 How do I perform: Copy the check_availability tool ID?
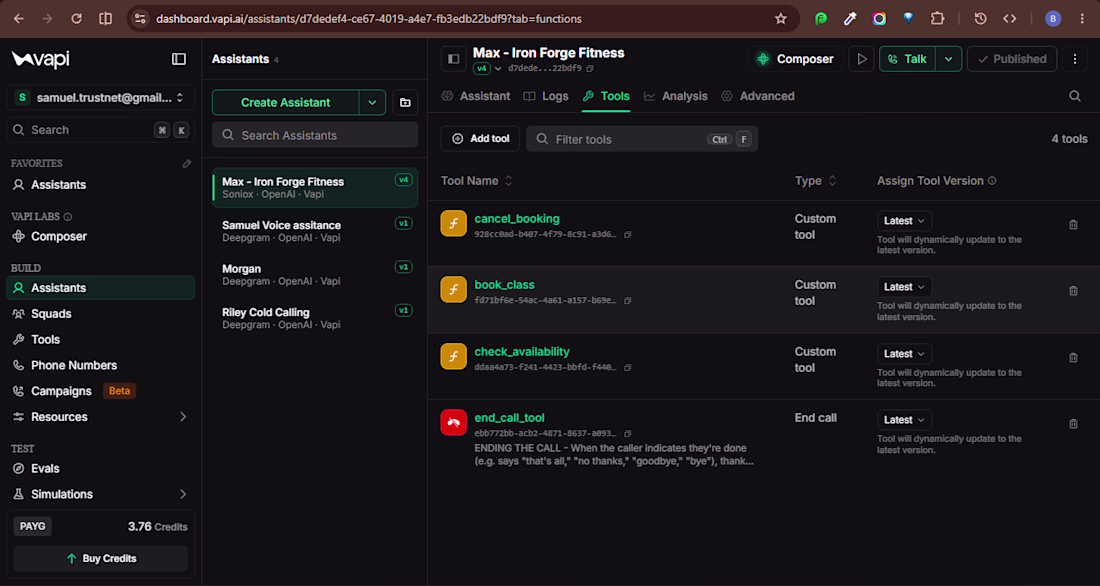pyautogui.click(x=628, y=367)
